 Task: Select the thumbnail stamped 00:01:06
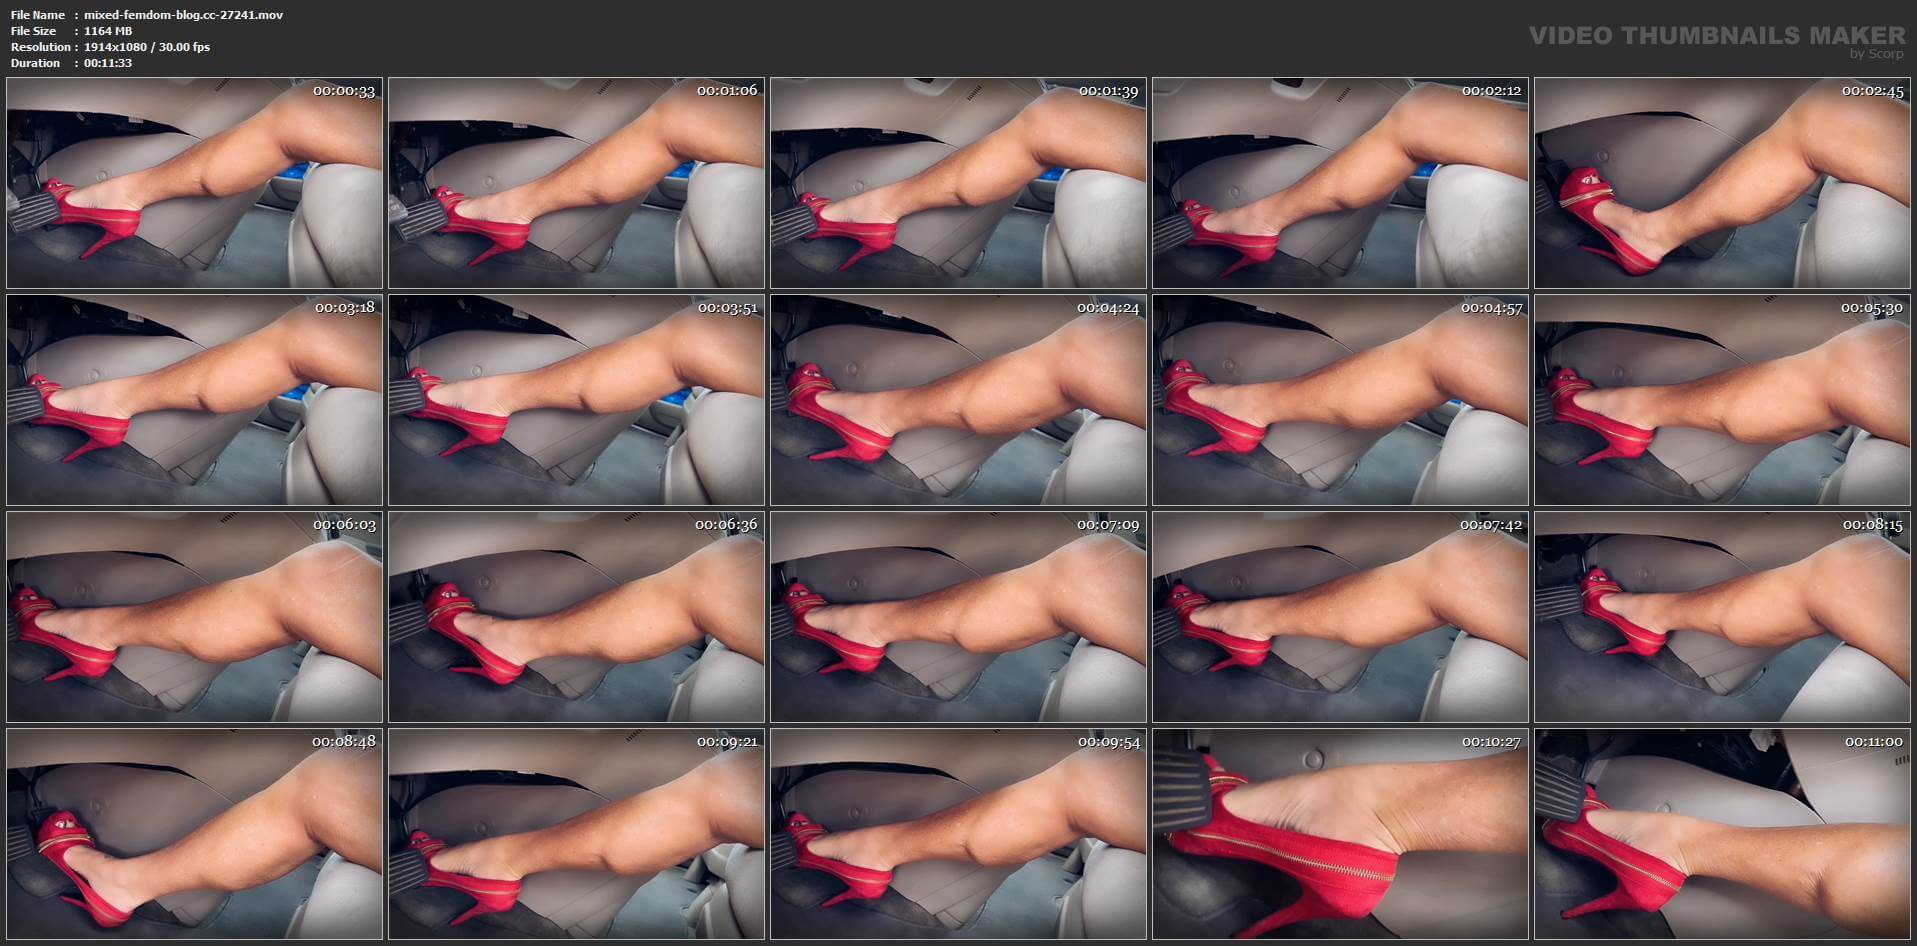[x=577, y=183]
